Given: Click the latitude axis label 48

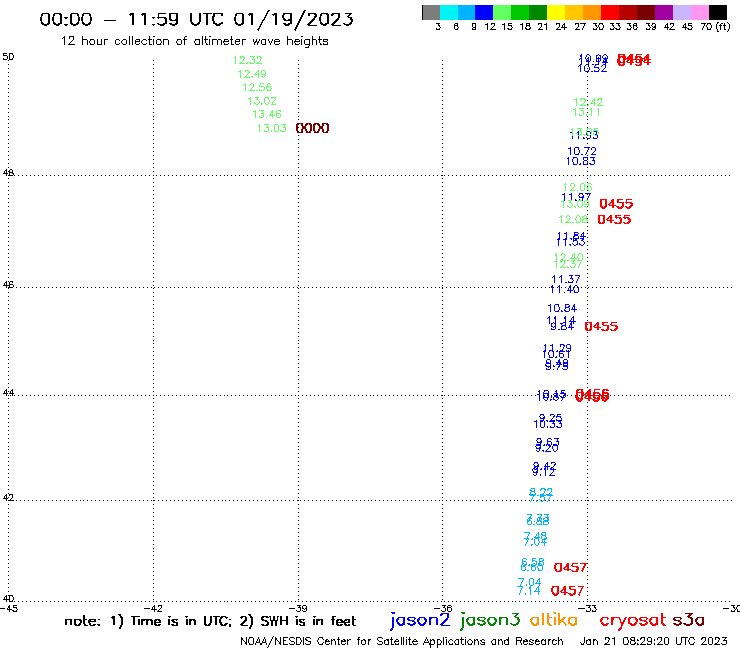Looking at the screenshot, I should pyautogui.click(x=8, y=173).
